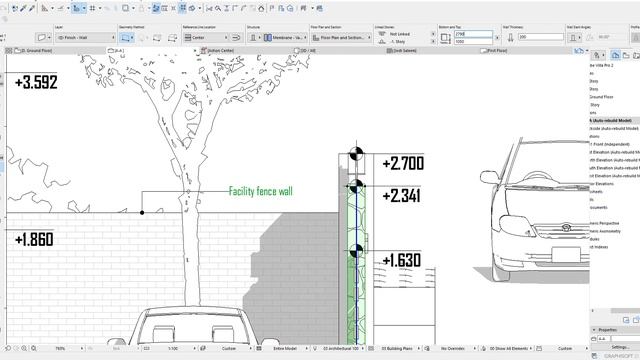Viewport: 640px width, 360px height.
Task: Select the rectangle wall geometry method
Action: click(157, 38)
